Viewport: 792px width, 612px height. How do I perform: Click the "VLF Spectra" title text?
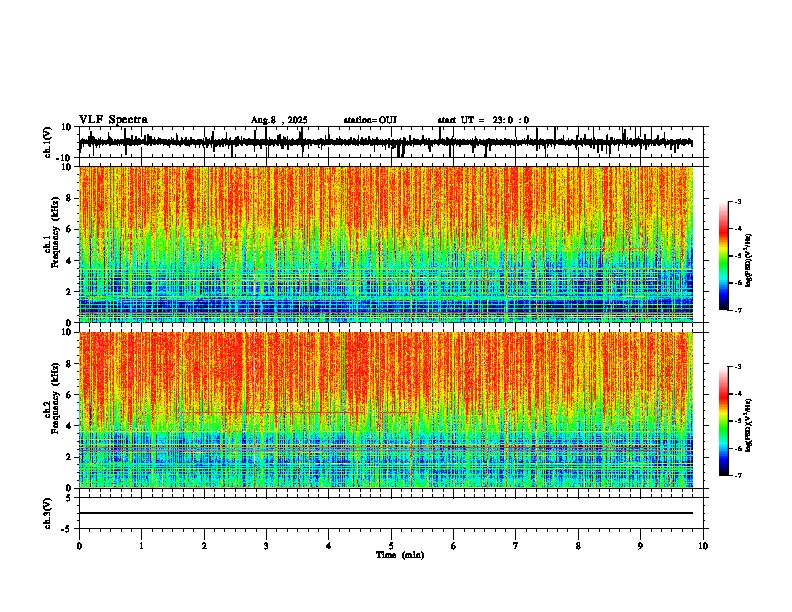click(x=113, y=119)
